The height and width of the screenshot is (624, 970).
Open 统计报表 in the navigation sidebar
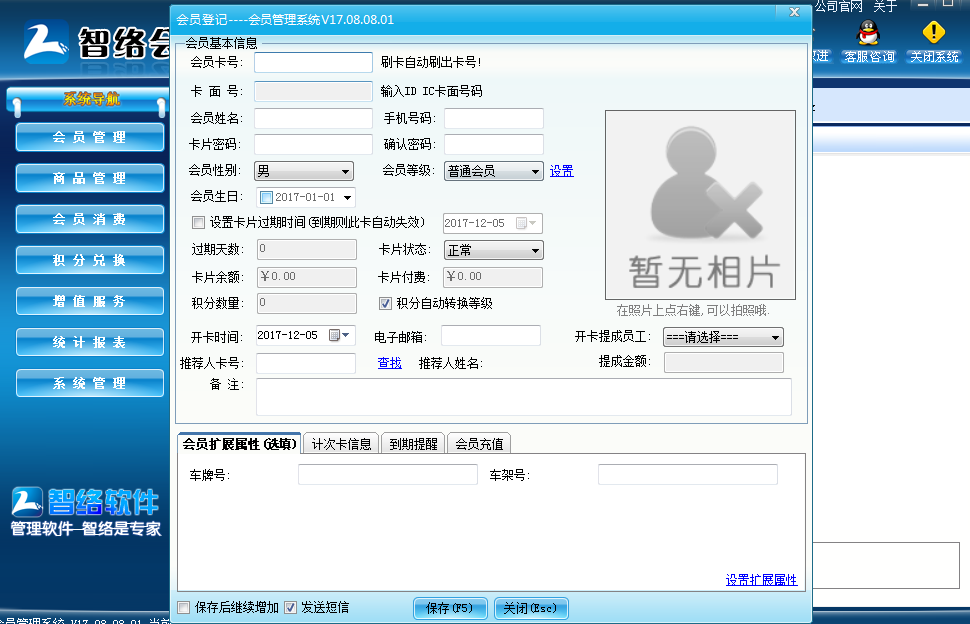(x=89, y=342)
